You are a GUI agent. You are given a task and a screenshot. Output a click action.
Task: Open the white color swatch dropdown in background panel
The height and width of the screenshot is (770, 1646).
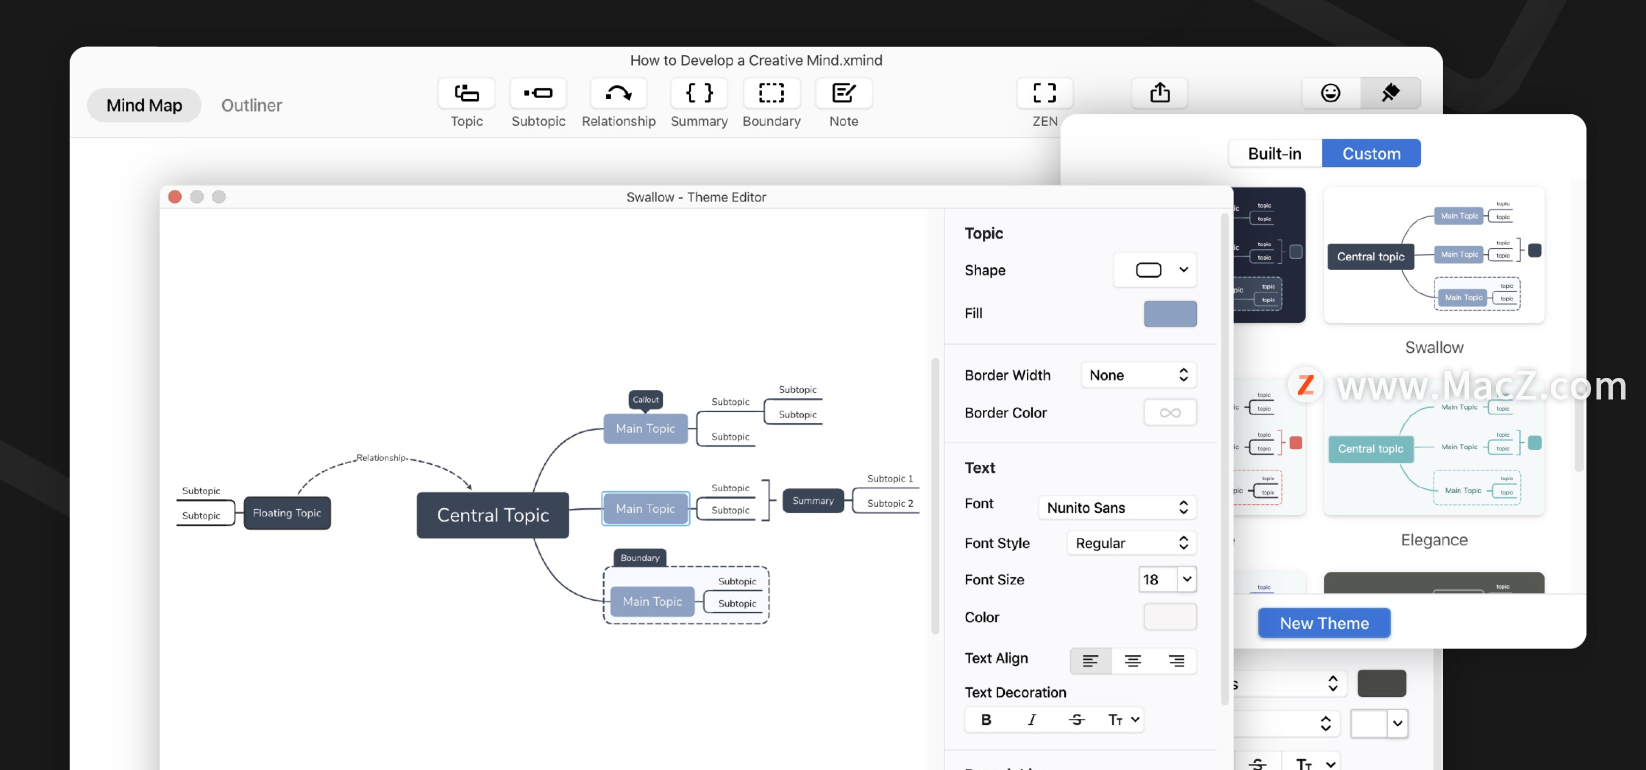tap(1398, 723)
